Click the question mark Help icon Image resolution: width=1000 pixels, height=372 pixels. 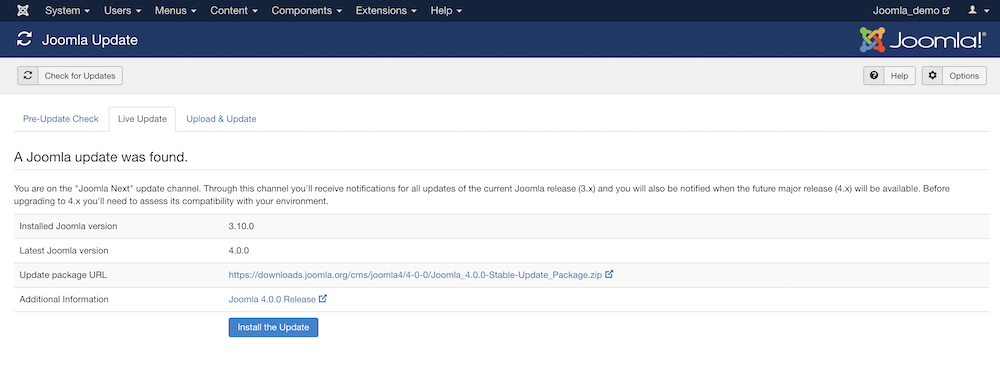point(874,75)
